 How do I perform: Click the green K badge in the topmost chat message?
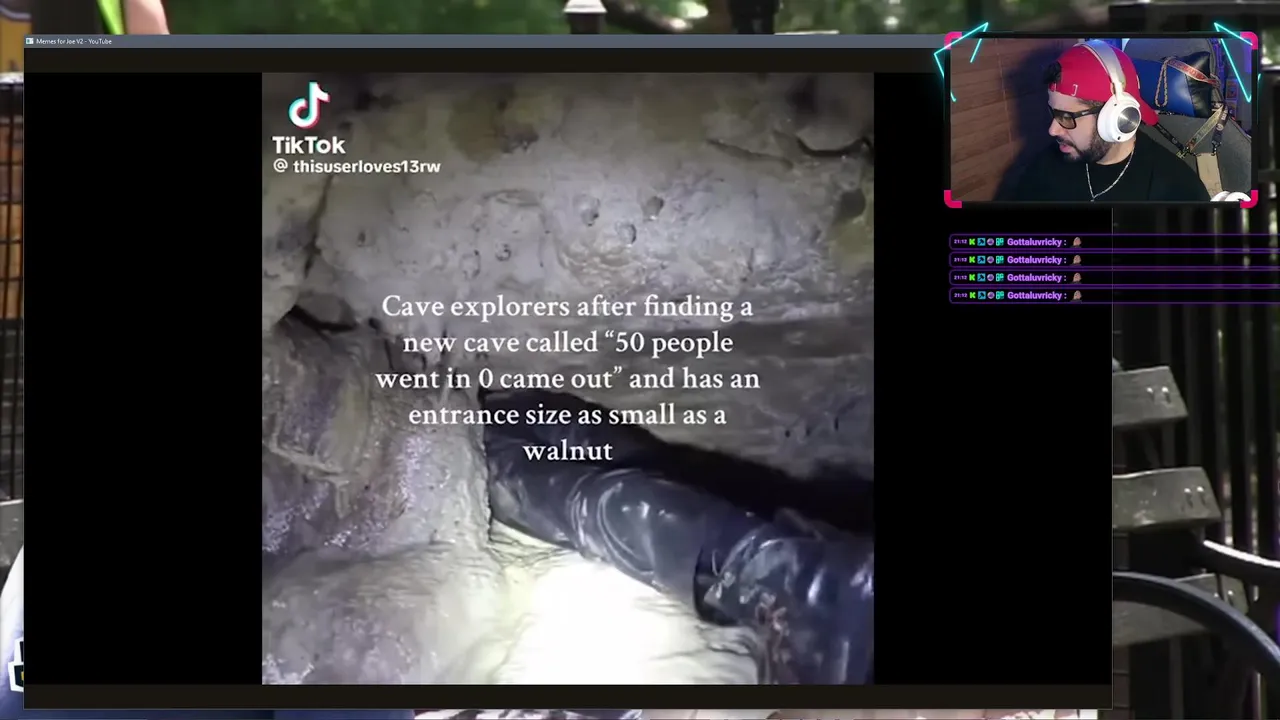point(972,242)
